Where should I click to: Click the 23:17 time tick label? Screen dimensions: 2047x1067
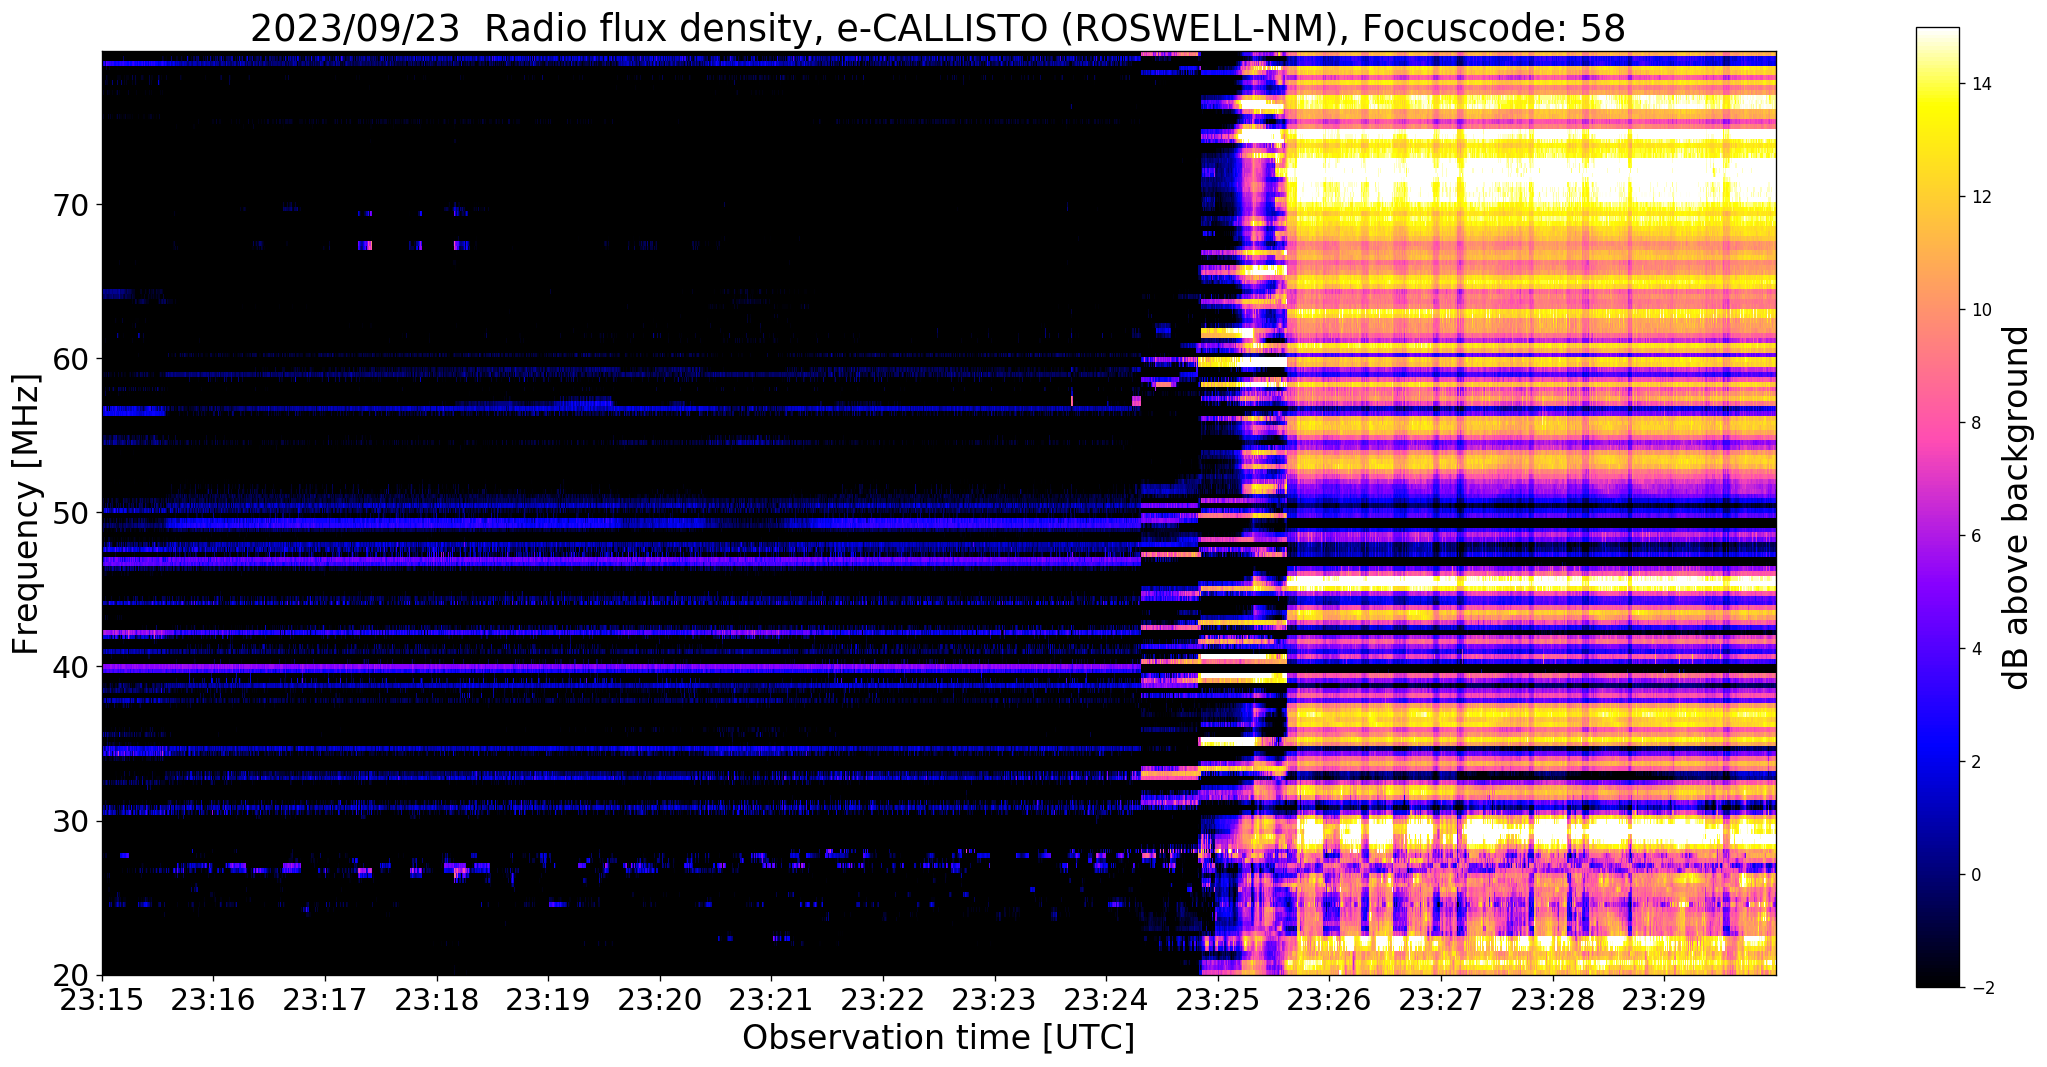(x=325, y=999)
